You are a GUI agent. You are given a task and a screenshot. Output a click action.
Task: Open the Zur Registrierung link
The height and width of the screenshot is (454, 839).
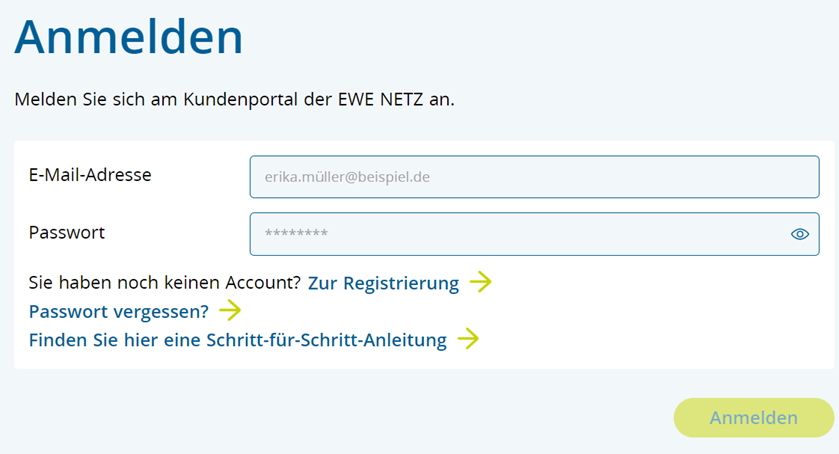pyautogui.click(x=383, y=283)
